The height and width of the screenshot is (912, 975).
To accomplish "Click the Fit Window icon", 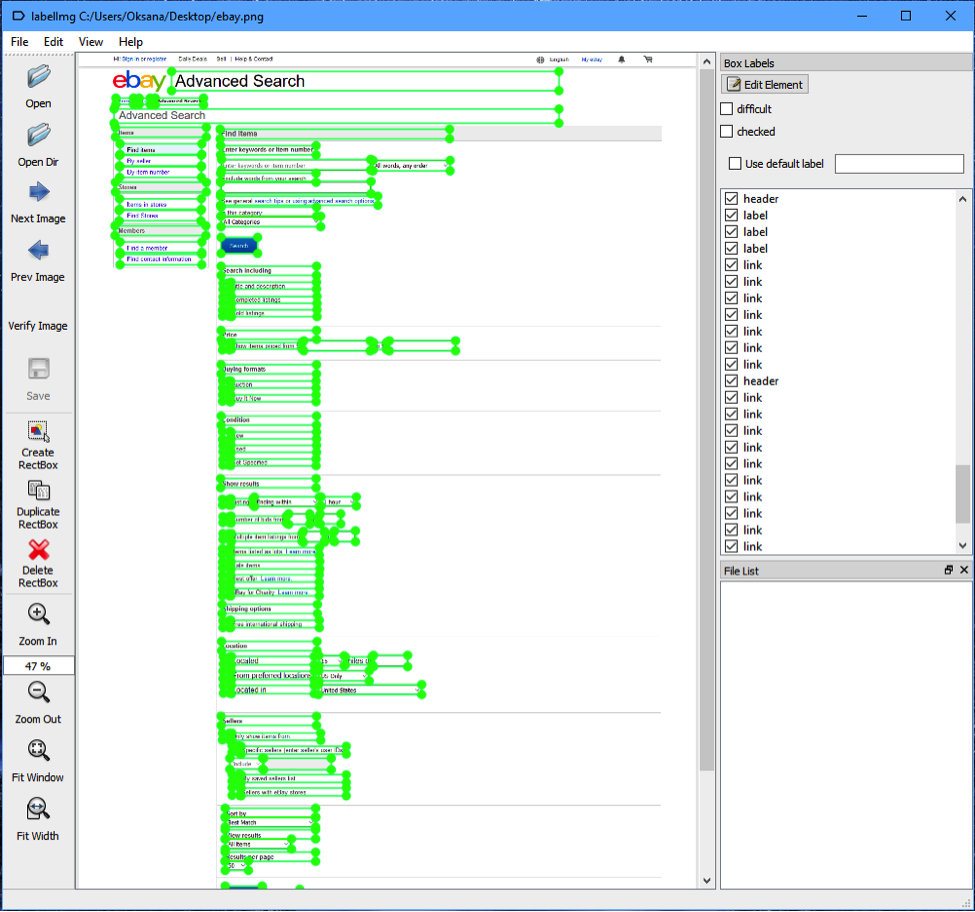I will [38, 750].
